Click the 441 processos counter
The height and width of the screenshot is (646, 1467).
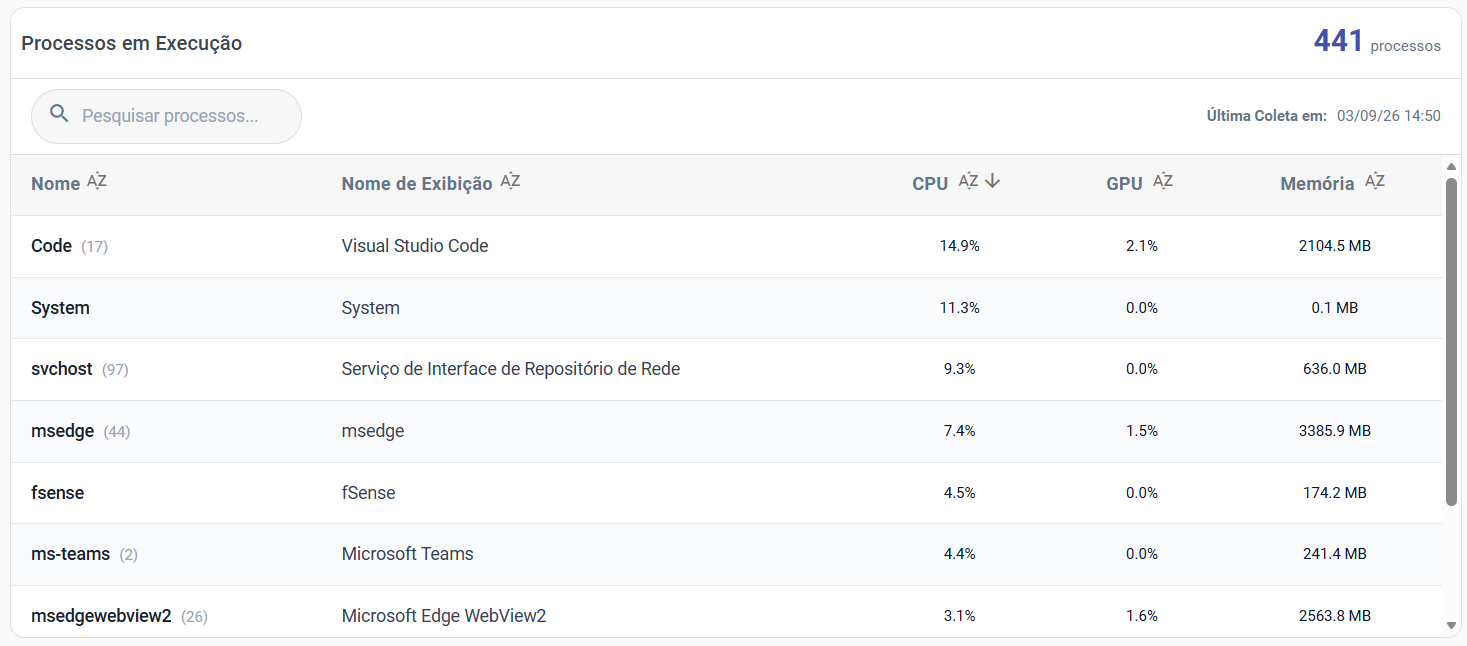pyautogui.click(x=1377, y=42)
